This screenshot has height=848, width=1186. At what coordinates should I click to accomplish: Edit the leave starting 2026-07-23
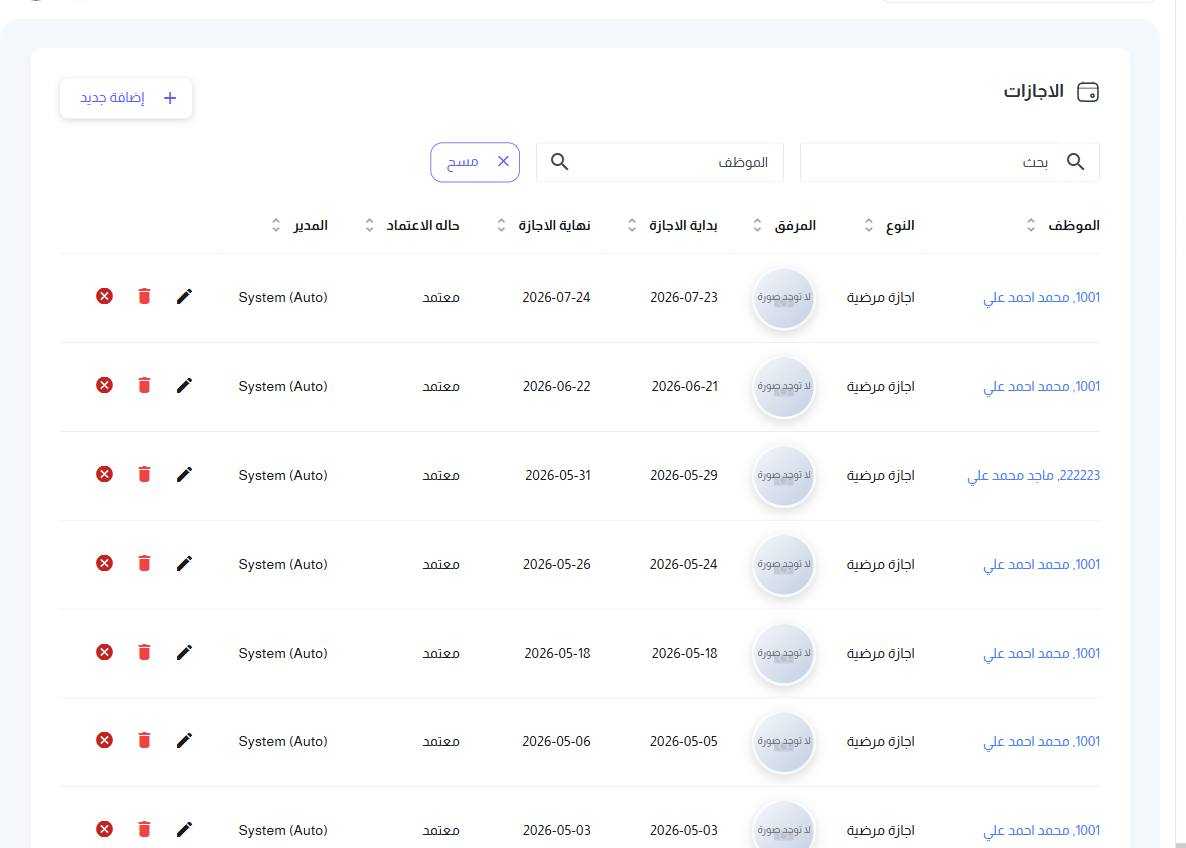tap(184, 297)
